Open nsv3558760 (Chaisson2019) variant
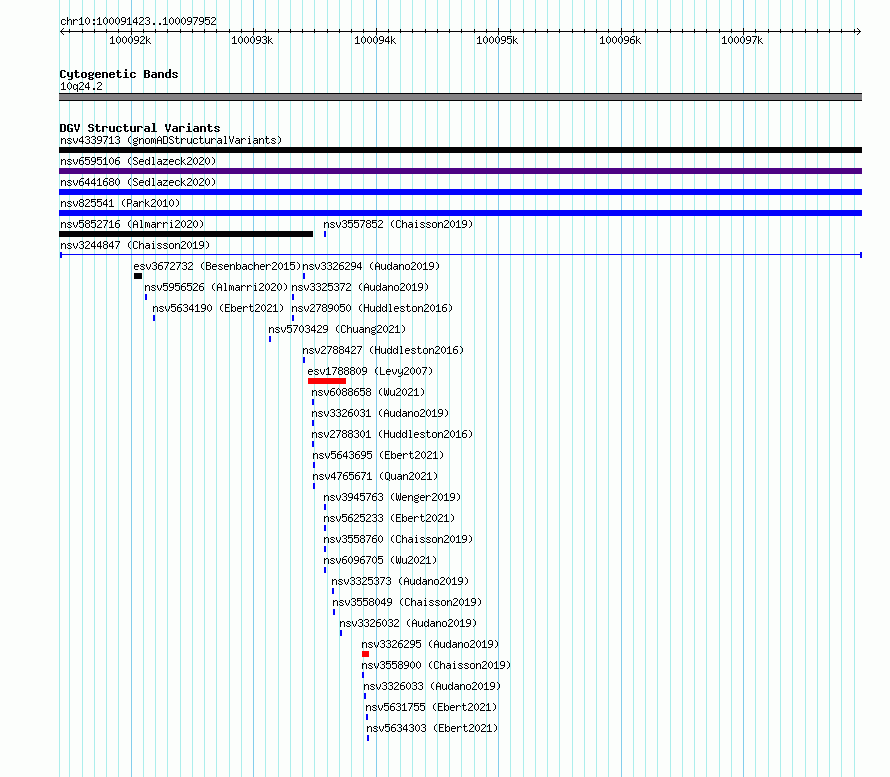Viewport: 890px width, 777px height. 398,539
